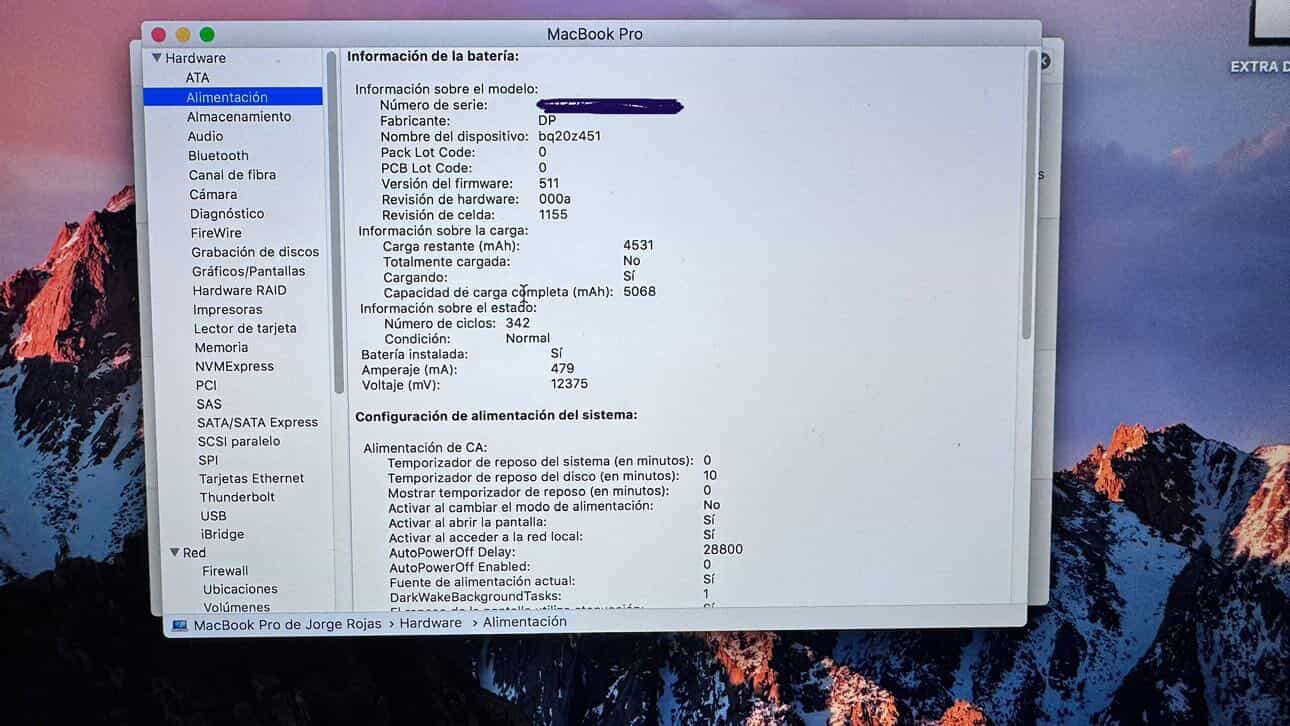This screenshot has height=726, width=1290.
Task: Click 'Alimentación' in the bottom path bar
Action: [525, 621]
